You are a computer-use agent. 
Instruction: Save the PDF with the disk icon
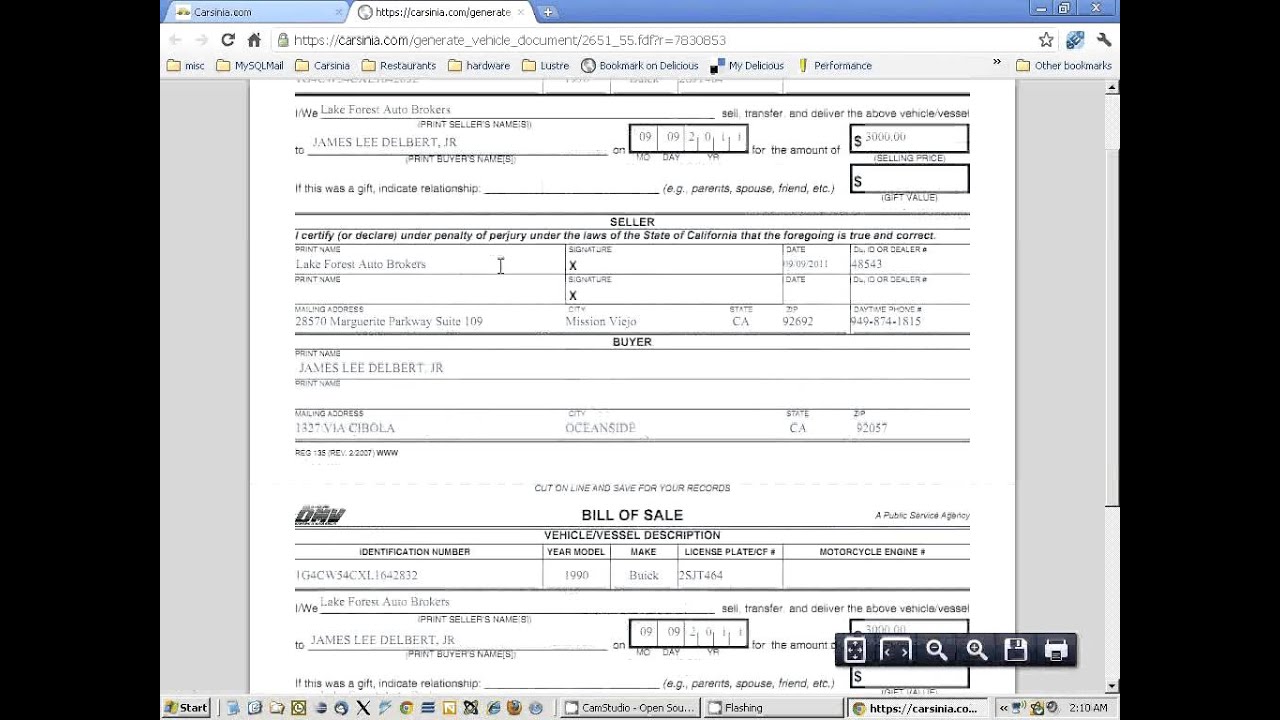click(1016, 650)
